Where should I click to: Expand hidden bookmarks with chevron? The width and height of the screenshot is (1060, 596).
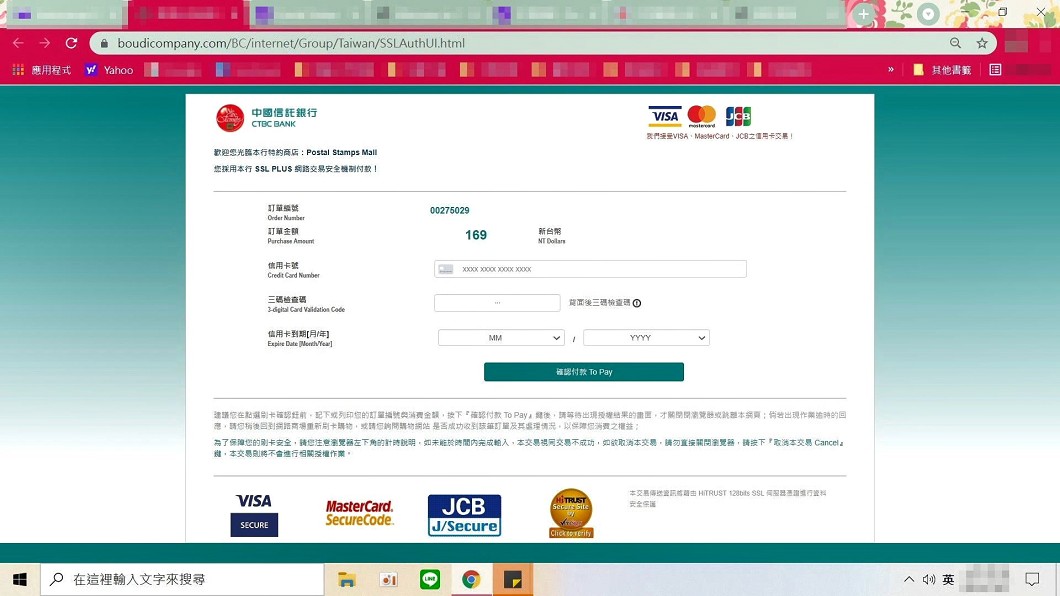pos(890,70)
